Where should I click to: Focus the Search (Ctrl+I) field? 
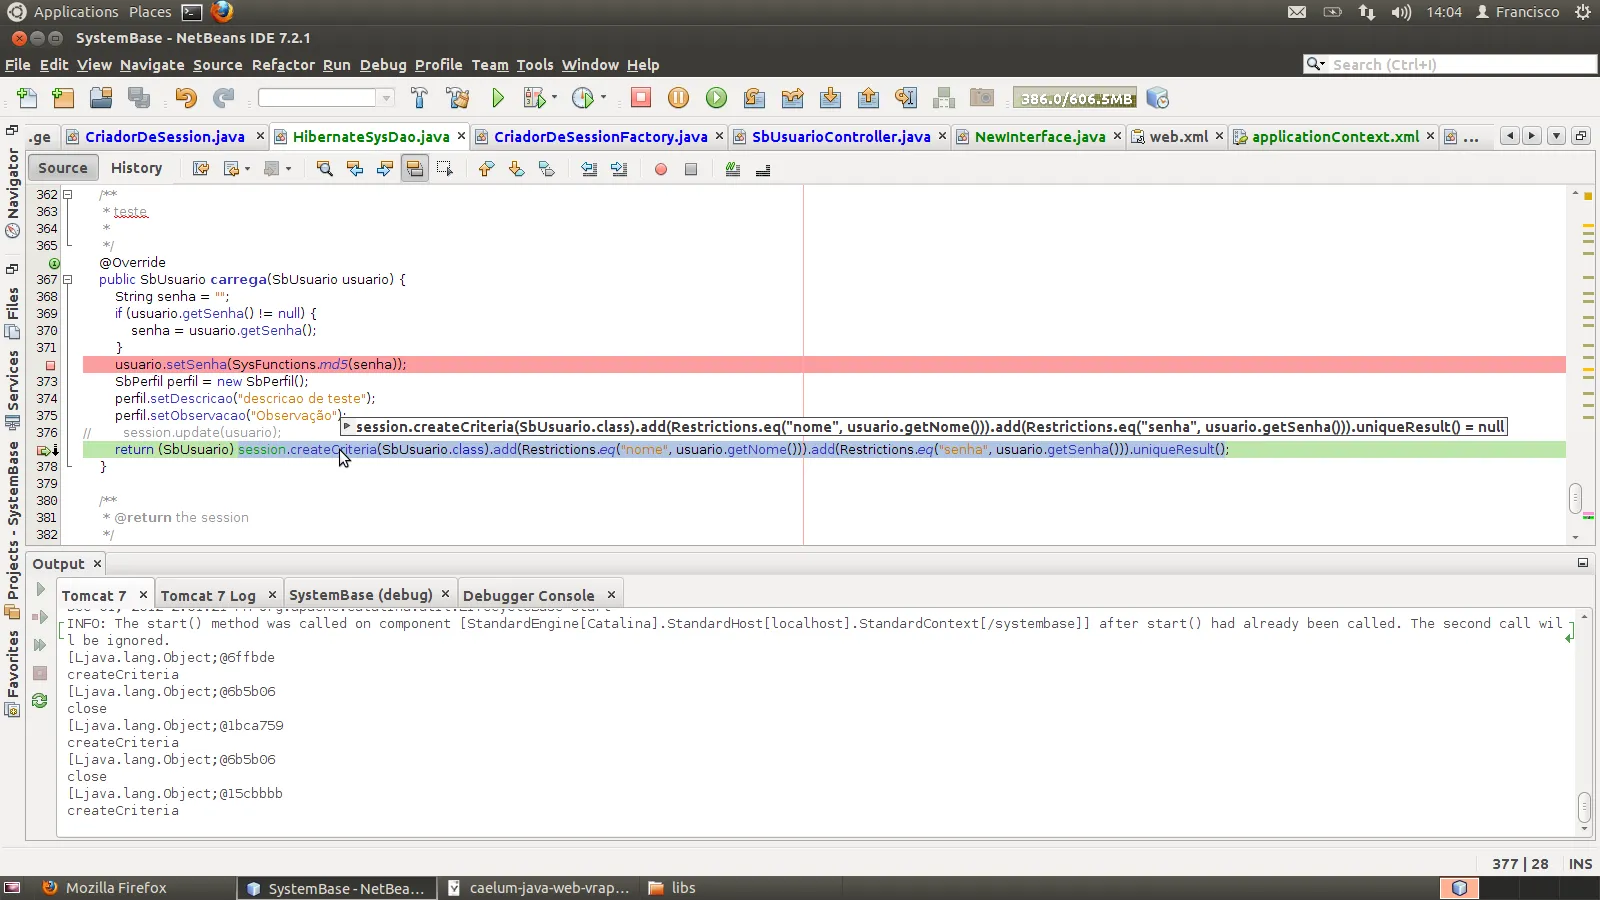coord(1450,64)
